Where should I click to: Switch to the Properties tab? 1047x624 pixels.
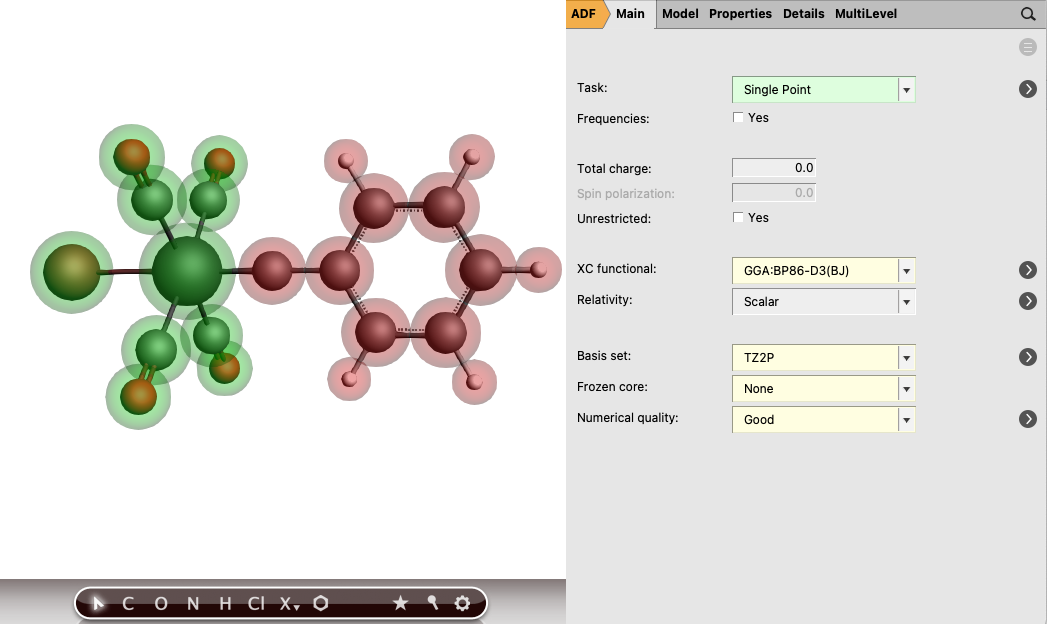point(740,14)
